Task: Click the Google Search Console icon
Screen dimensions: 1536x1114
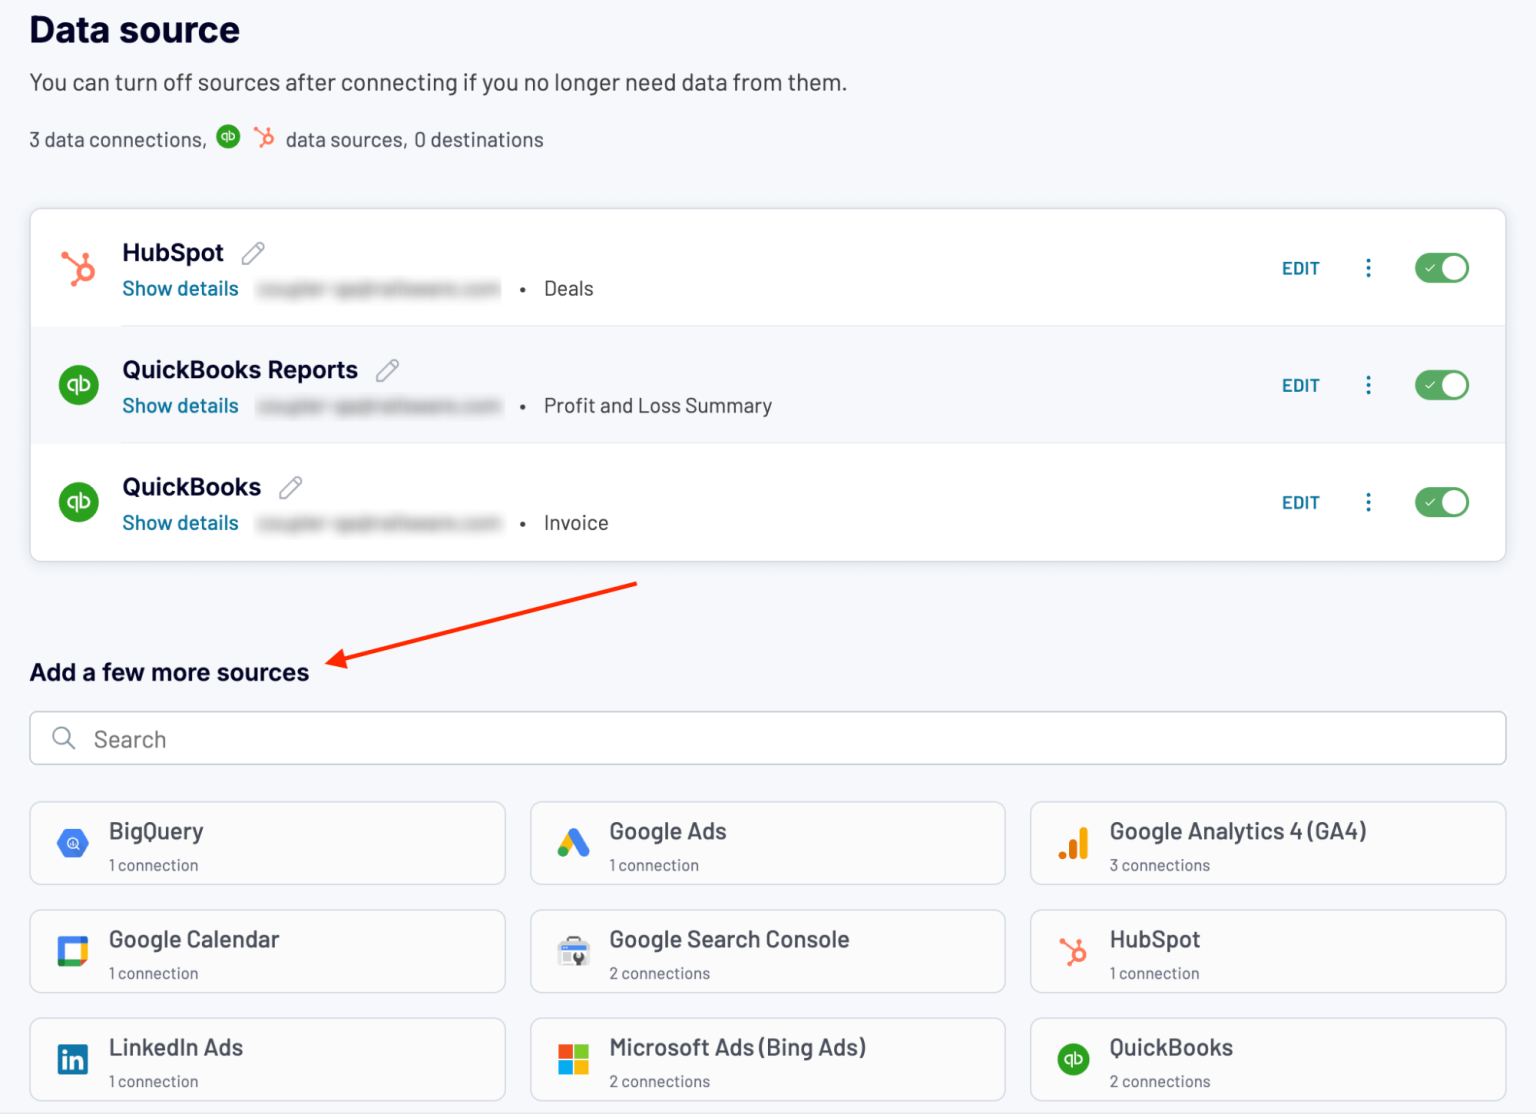Action: point(573,951)
